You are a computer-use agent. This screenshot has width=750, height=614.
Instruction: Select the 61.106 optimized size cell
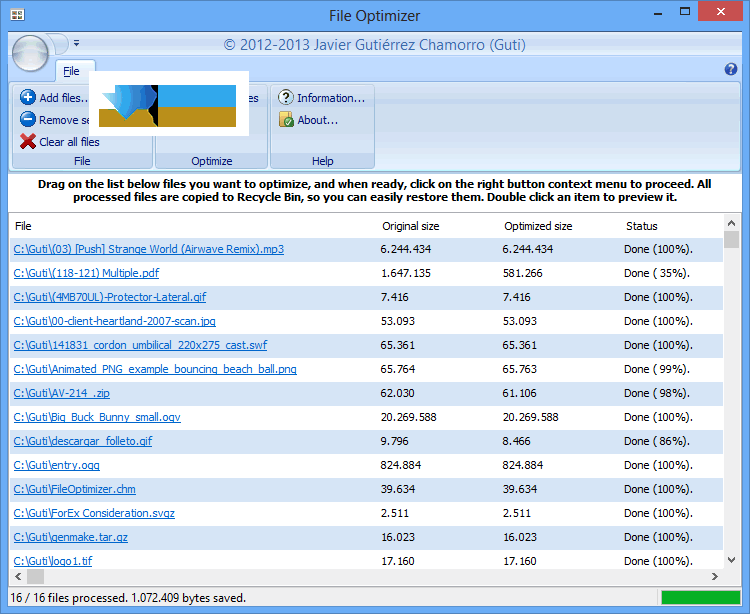click(x=519, y=394)
